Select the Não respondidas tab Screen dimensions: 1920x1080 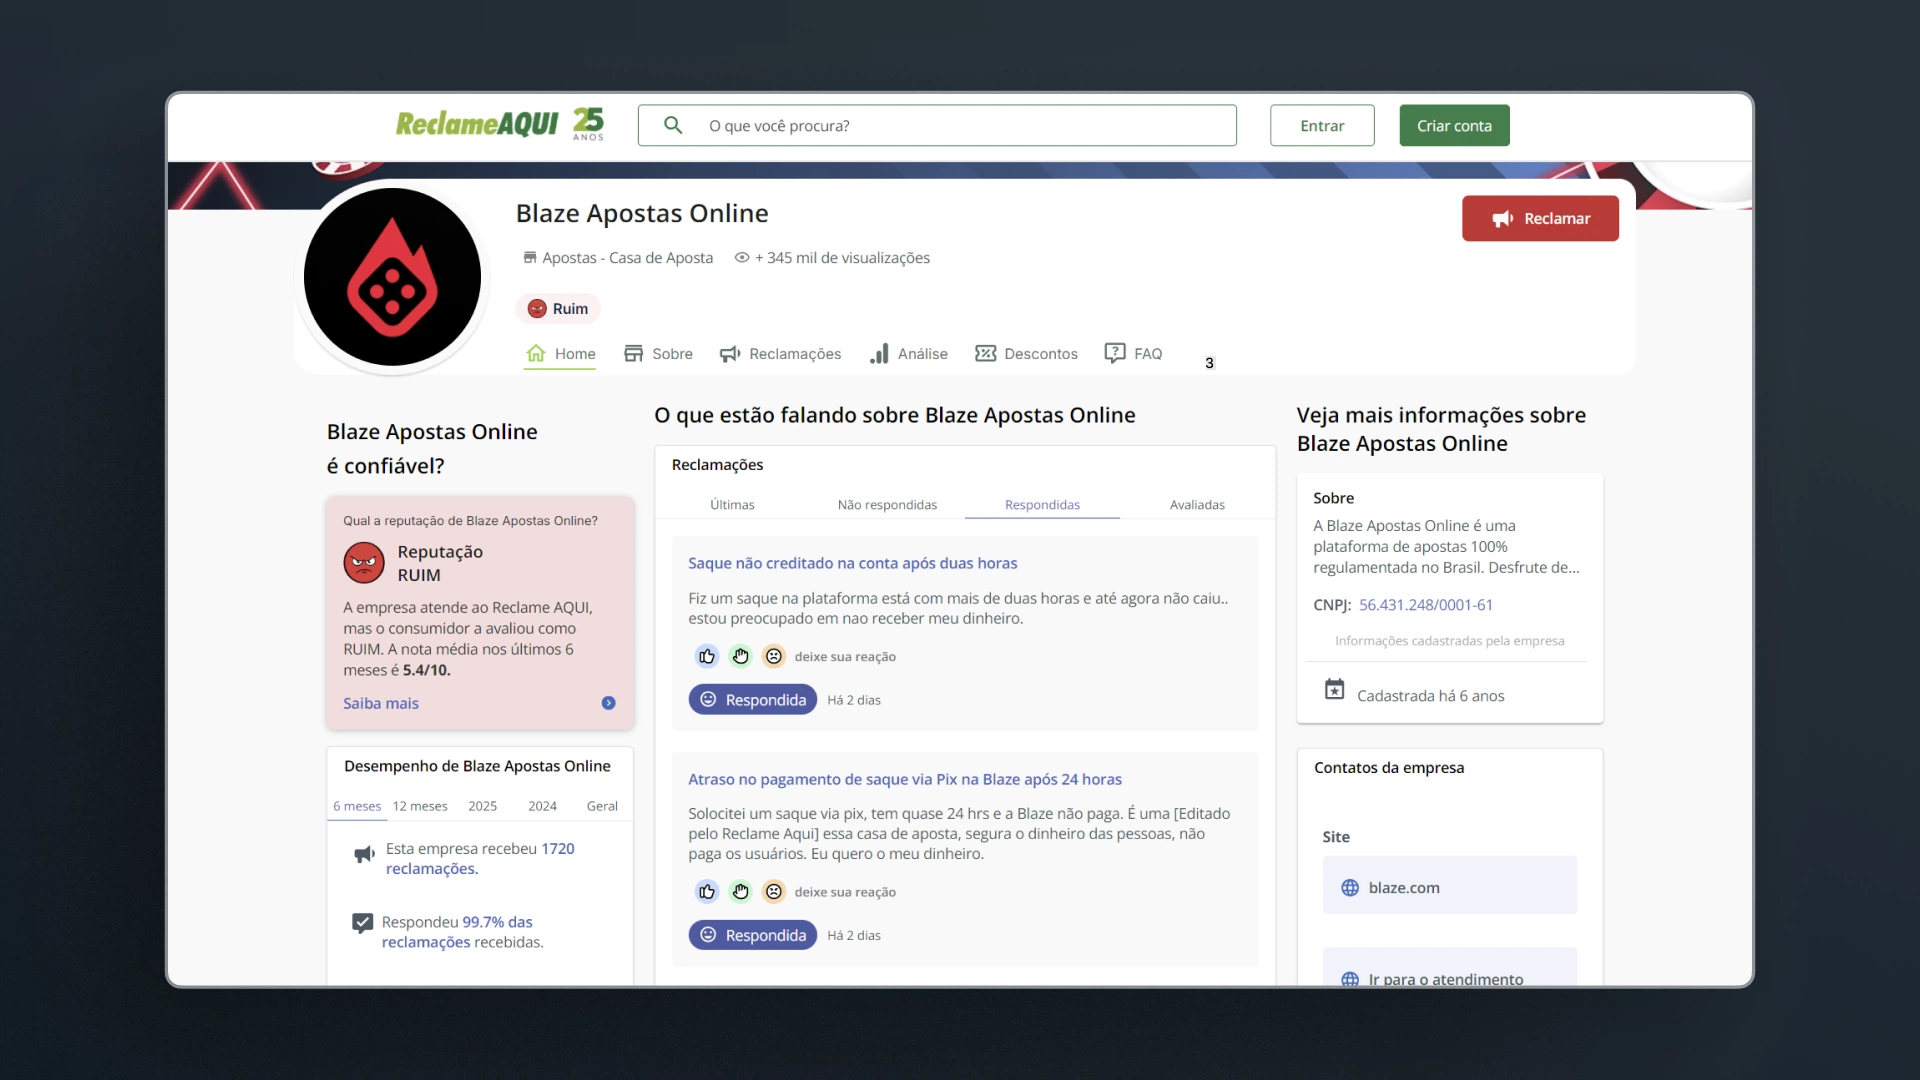[887, 505]
